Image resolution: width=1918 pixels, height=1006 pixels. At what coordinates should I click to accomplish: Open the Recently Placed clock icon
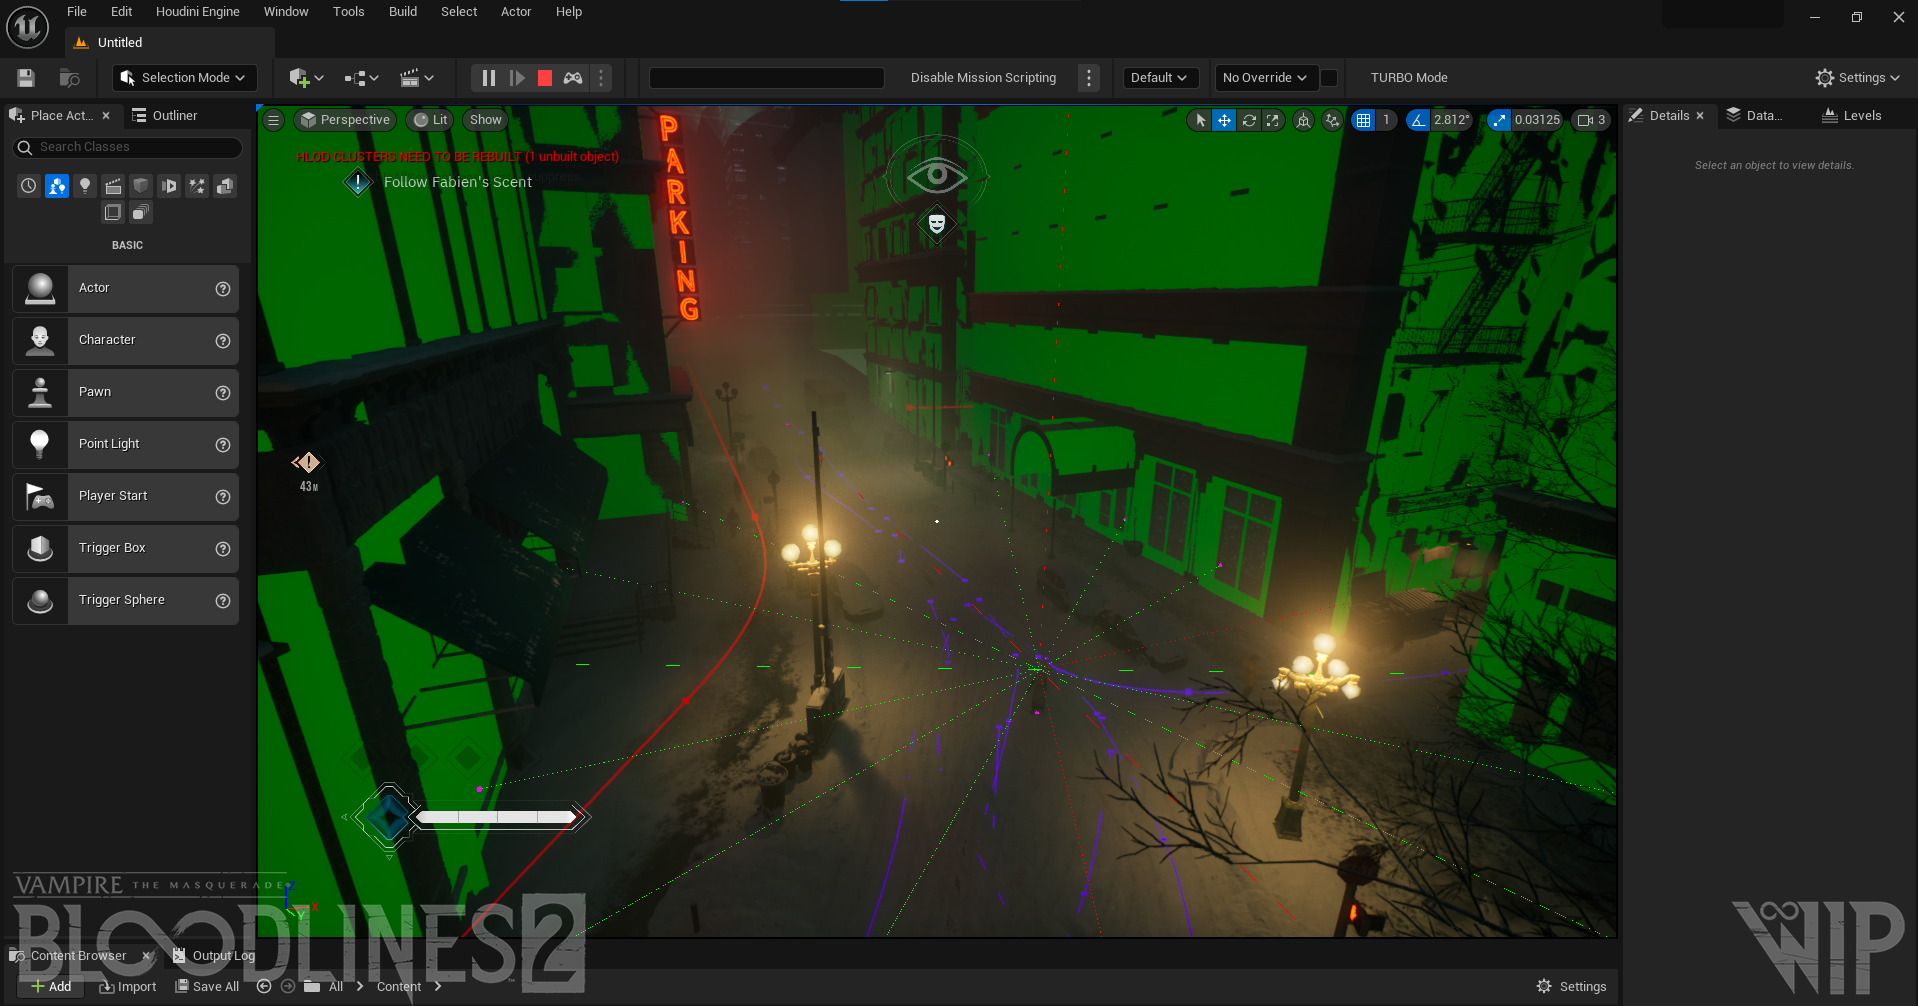click(x=28, y=186)
